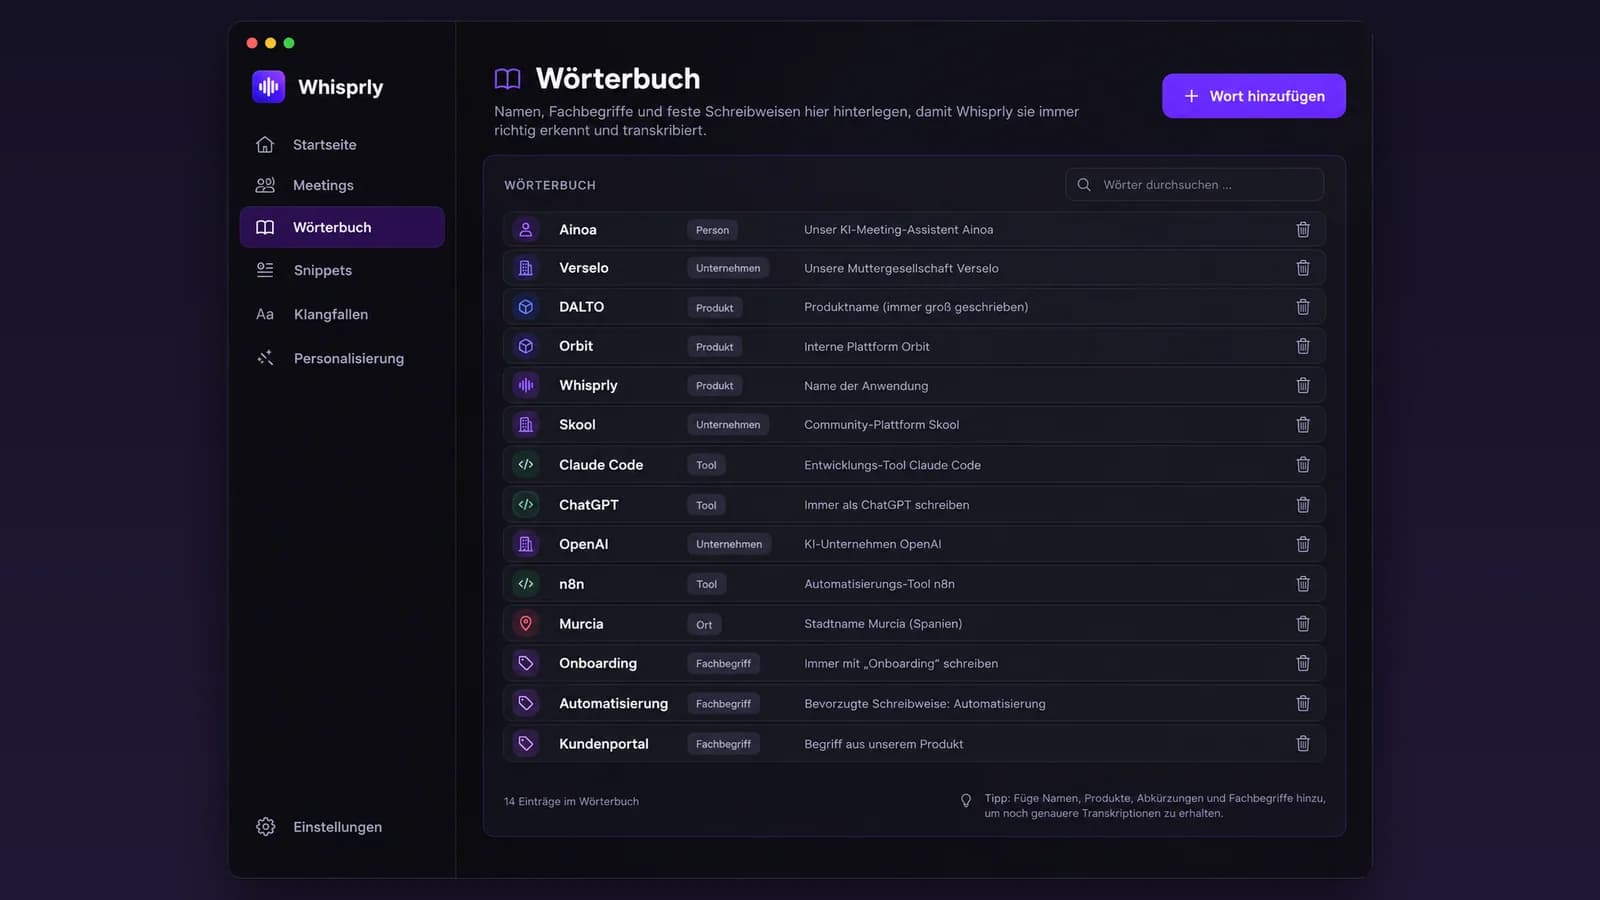
Task: Delete the OpenAI entry
Action: tap(1303, 544)
